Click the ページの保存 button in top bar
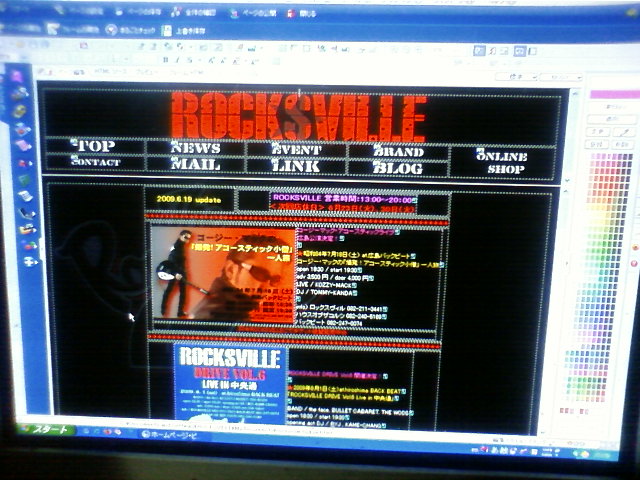 [137, 11]
